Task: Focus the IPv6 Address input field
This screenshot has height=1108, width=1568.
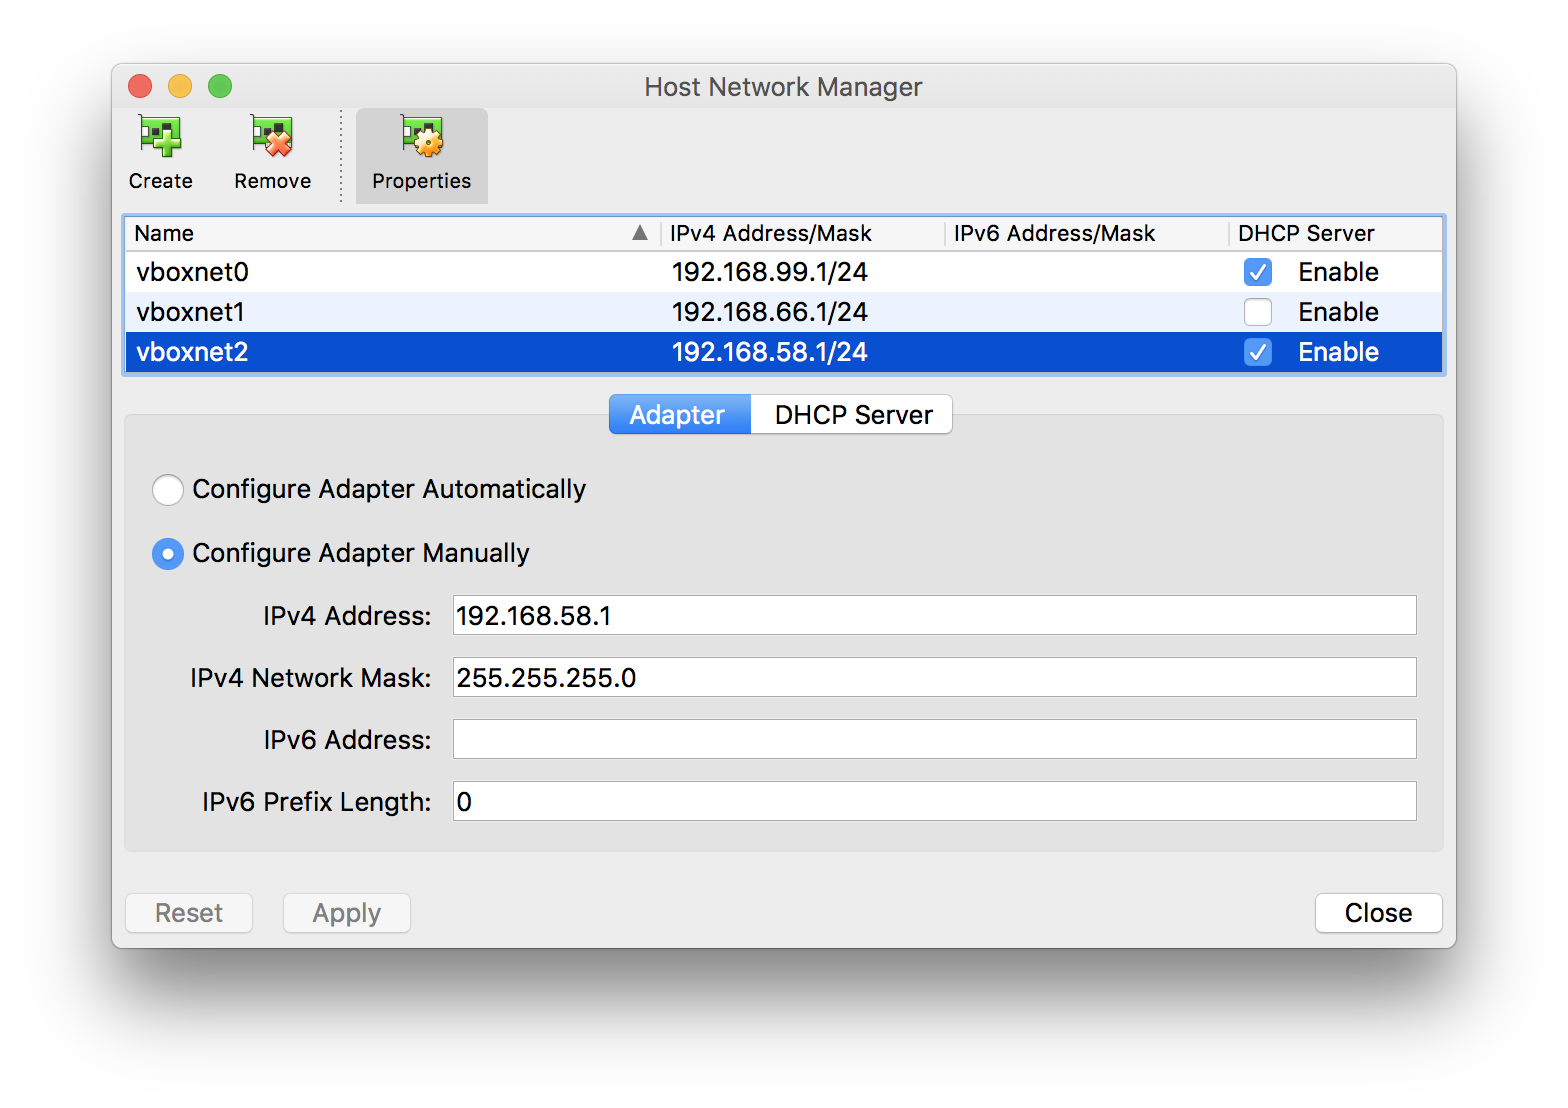Action: pyautogui.click(x=934, y=739)
